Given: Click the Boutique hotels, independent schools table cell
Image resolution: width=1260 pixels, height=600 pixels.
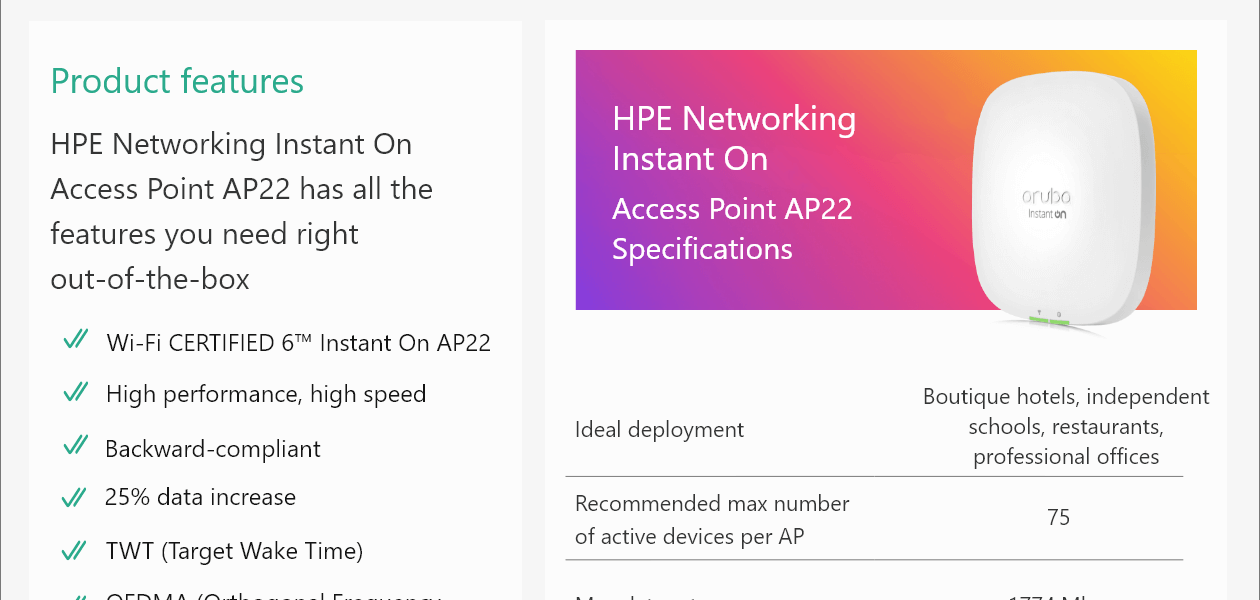Looking at the screenshot, I should pos(1066,427).
